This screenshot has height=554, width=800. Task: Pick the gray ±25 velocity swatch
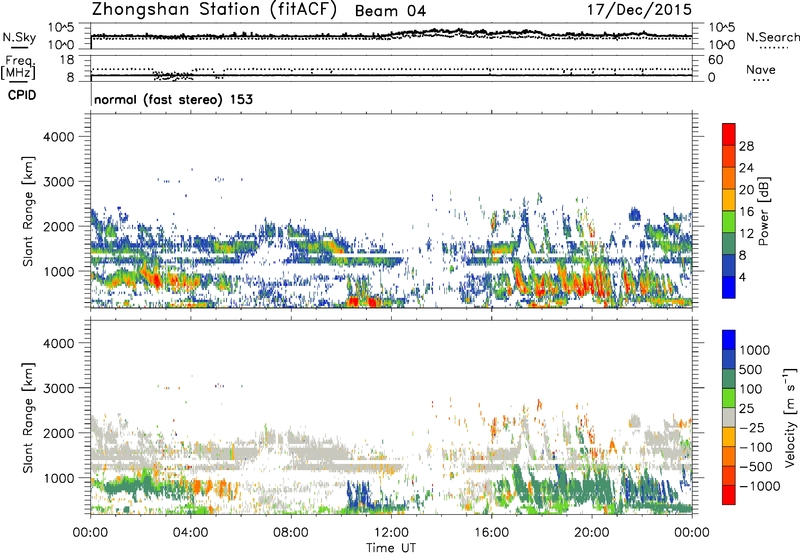pos(729,417)
